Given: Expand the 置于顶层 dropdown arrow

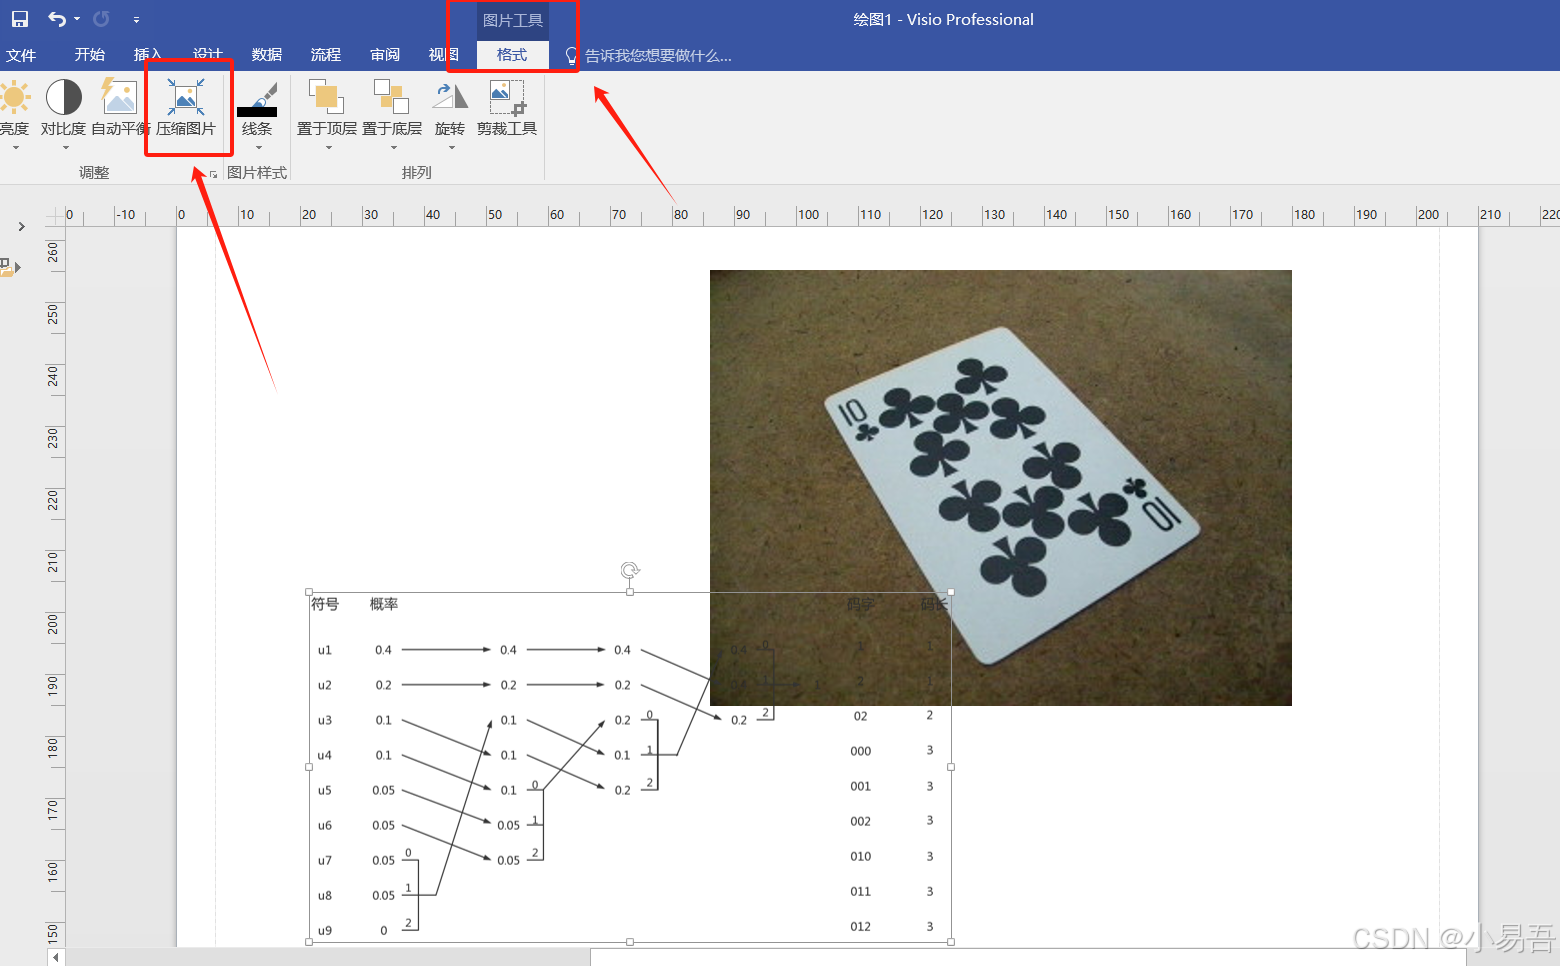Looking at the screenshot, I should click(328, 148).
